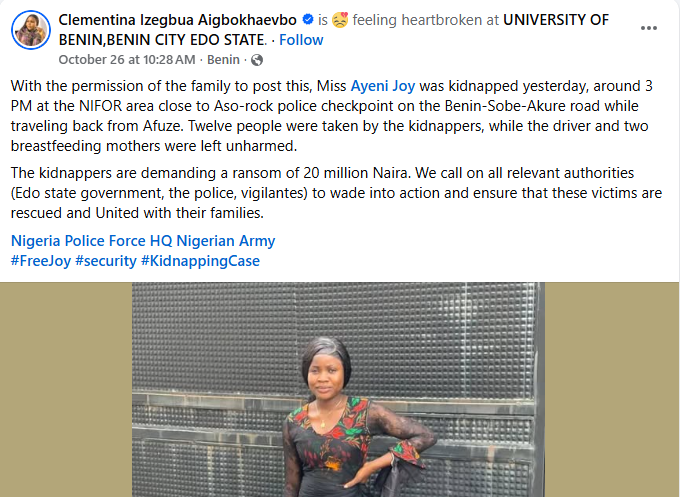Open Clementina's profile picture avatar
This screenshot has height=497, width=680.
click(x=31, y=29)
